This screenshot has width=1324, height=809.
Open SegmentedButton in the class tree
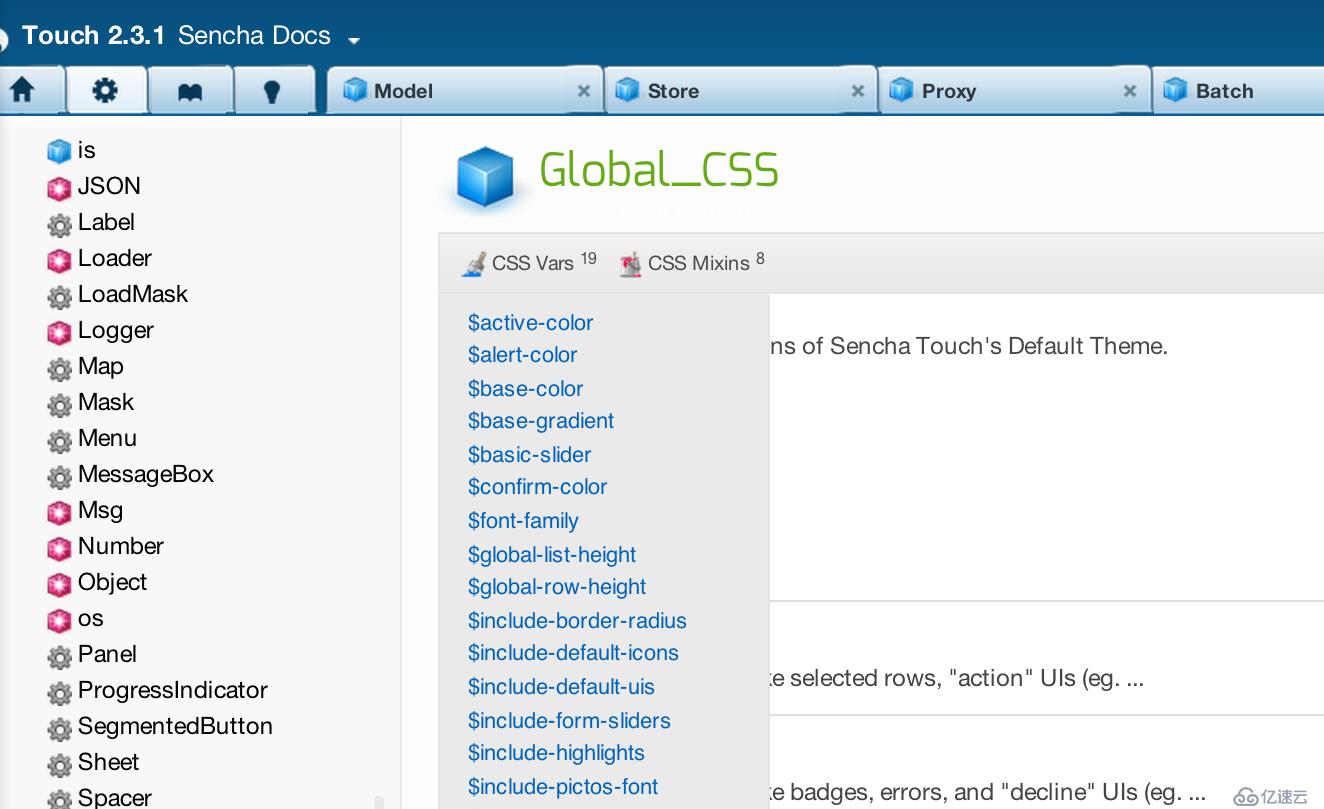pyautogui.click(x=175, y=726)
